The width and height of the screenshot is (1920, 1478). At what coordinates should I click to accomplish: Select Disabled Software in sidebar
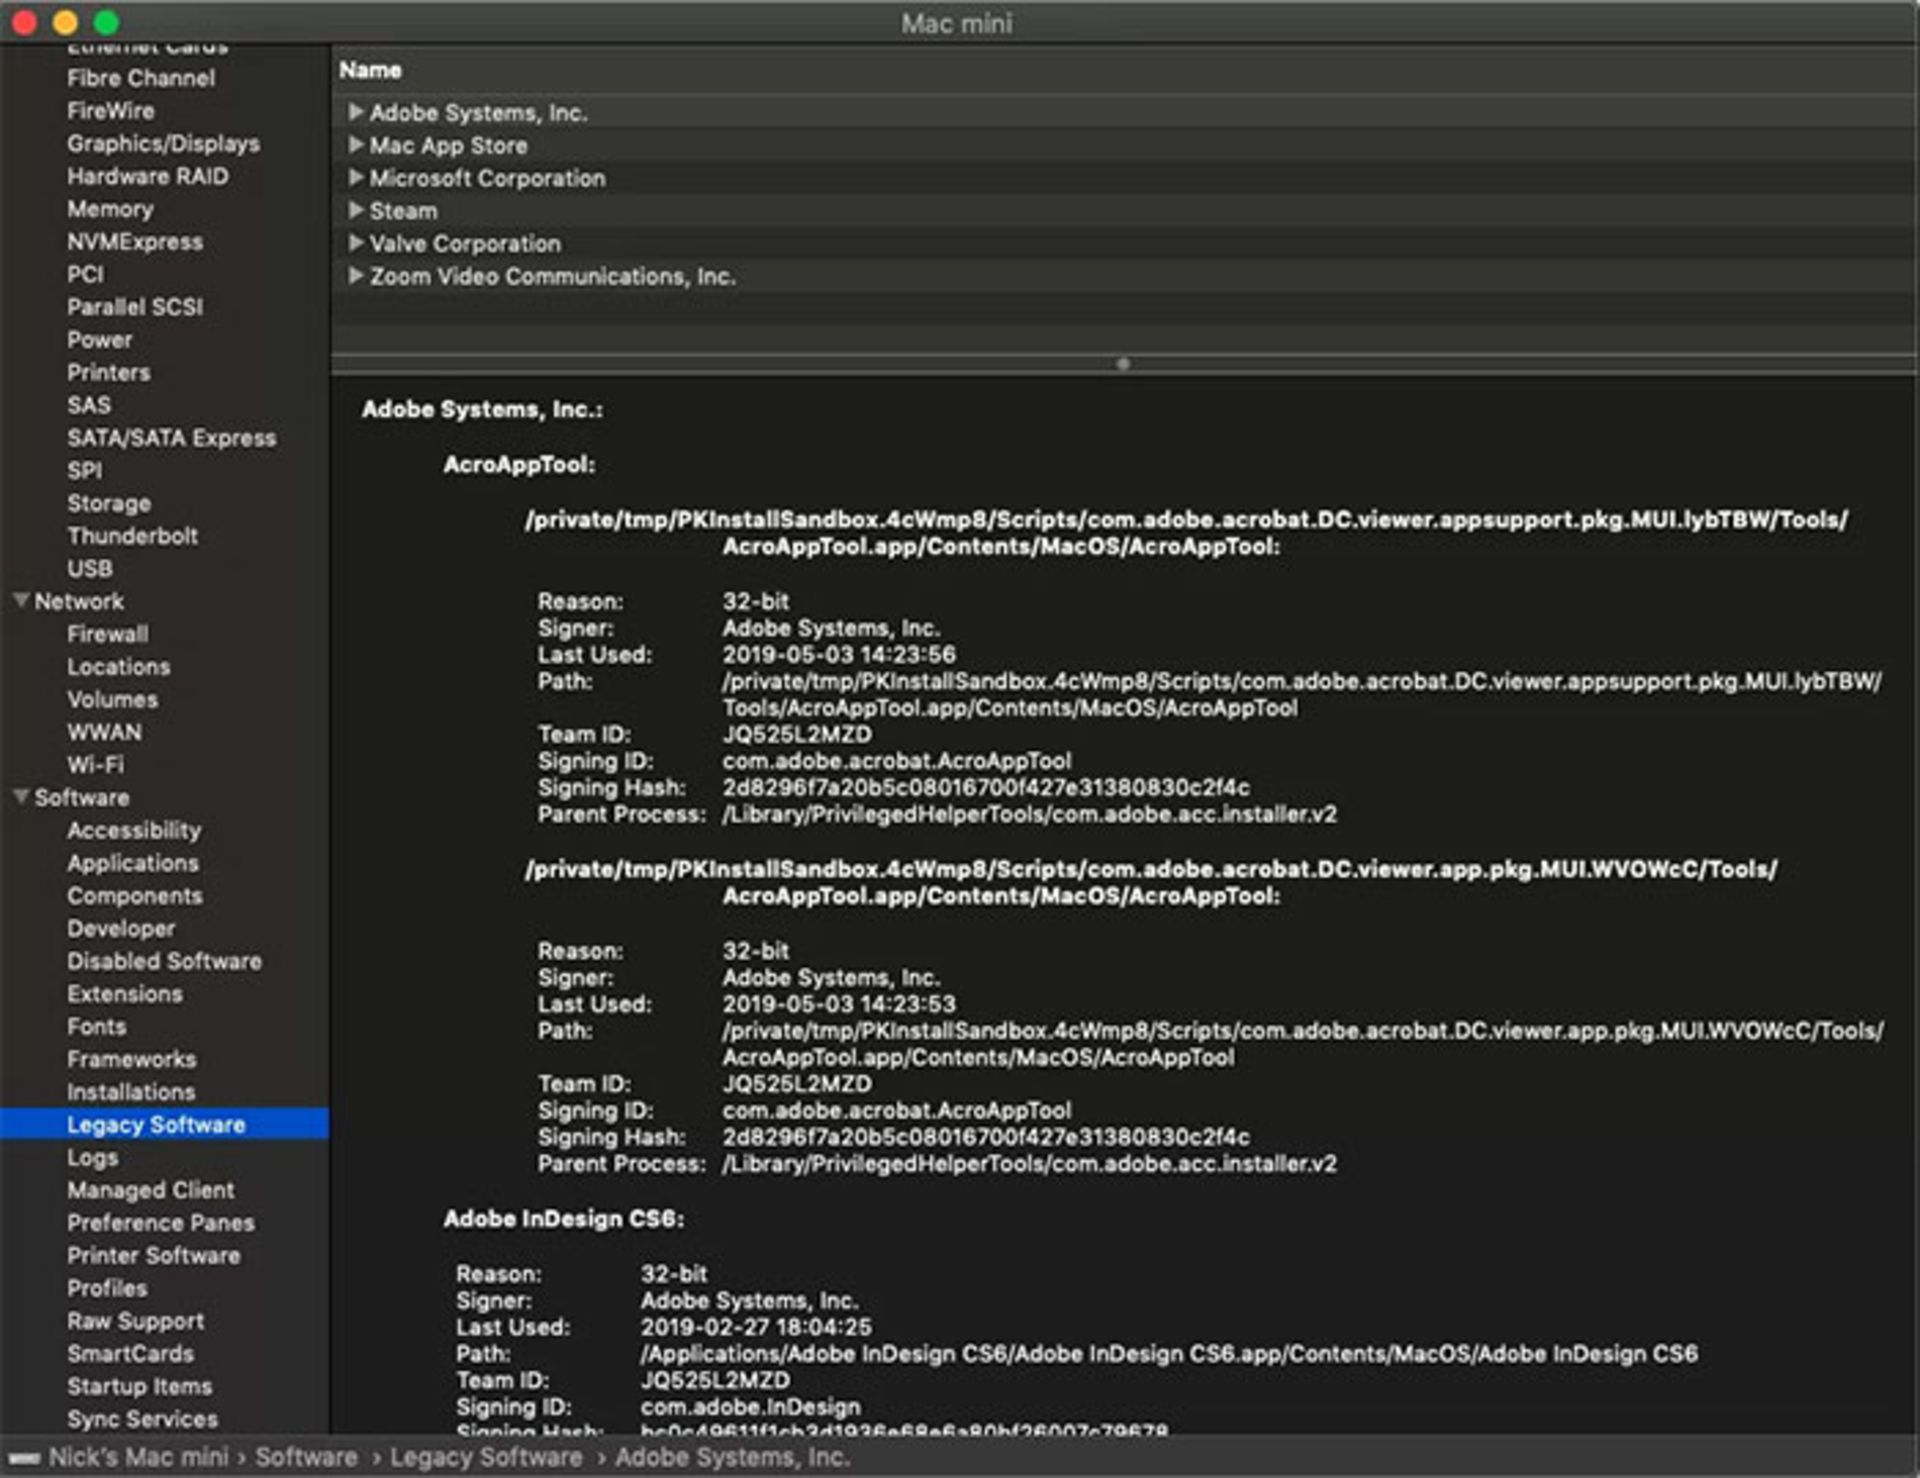164,961
